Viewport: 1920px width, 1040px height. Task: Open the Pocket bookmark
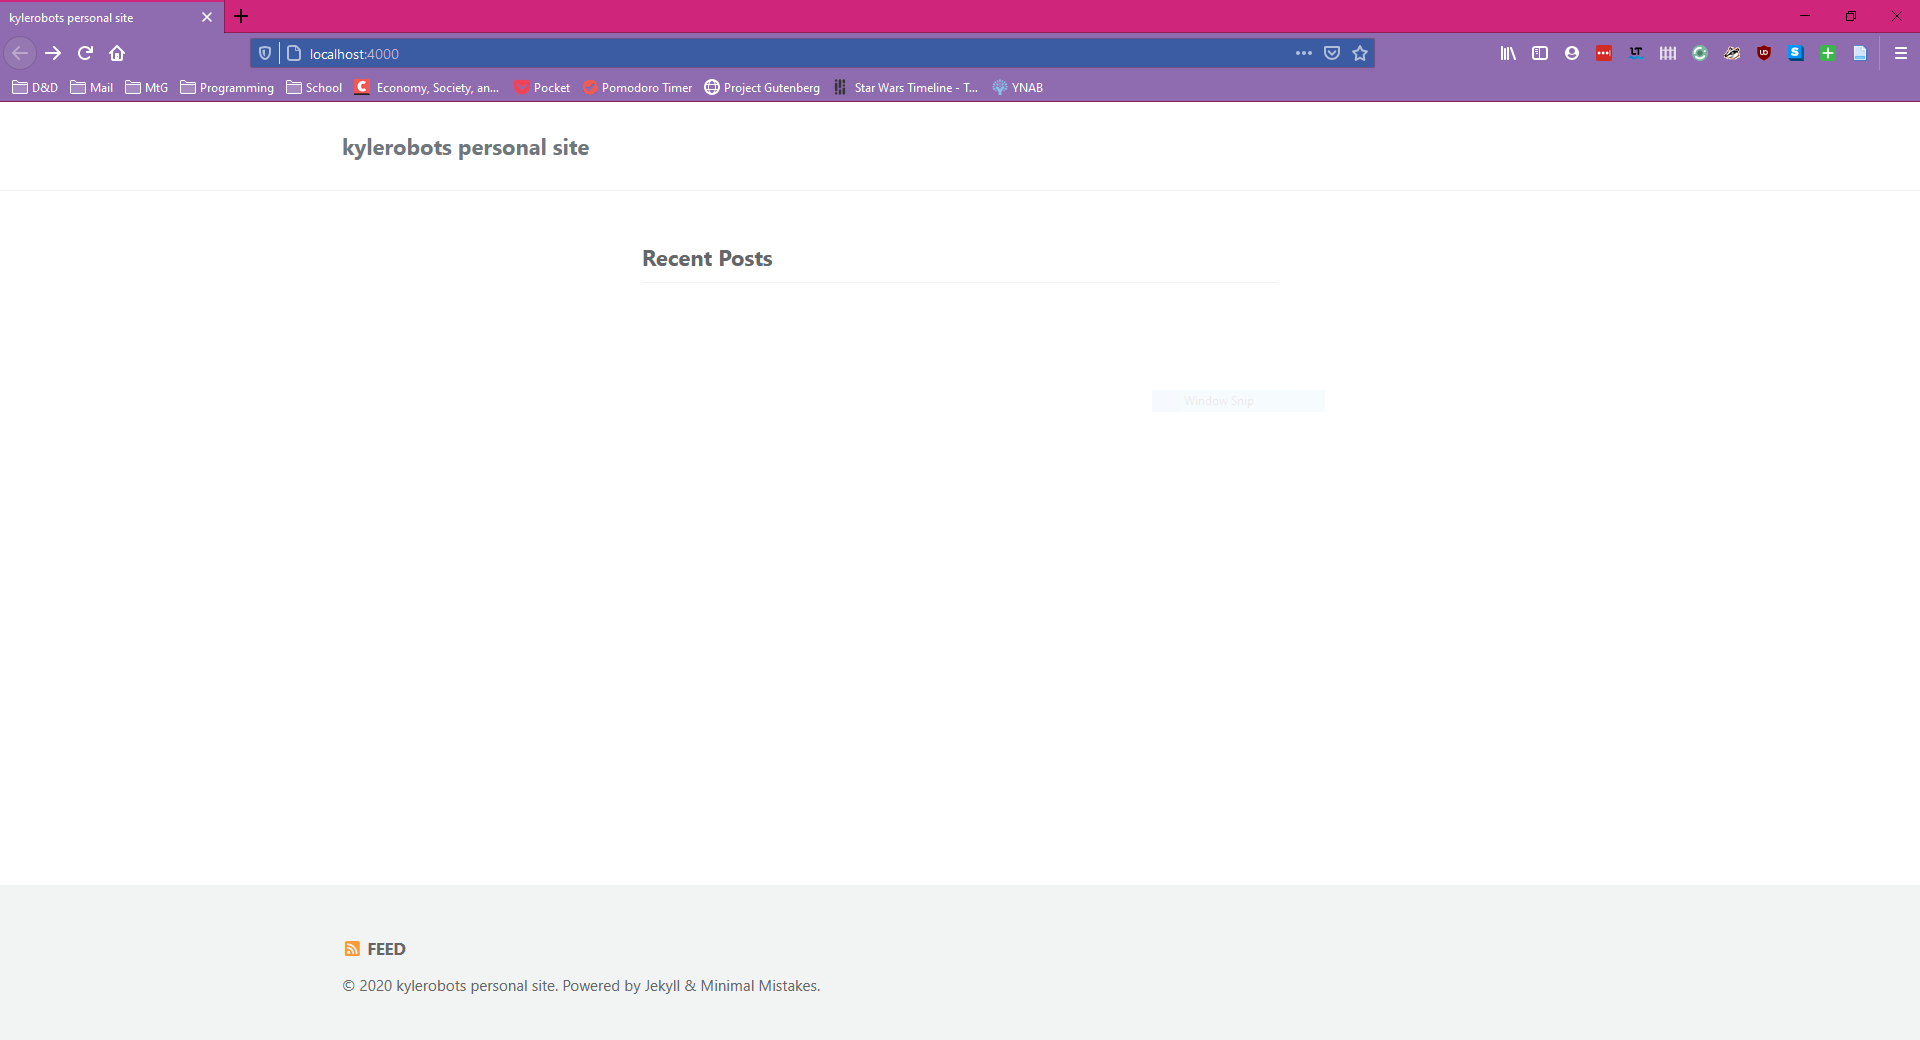click(x=542, y=88)
